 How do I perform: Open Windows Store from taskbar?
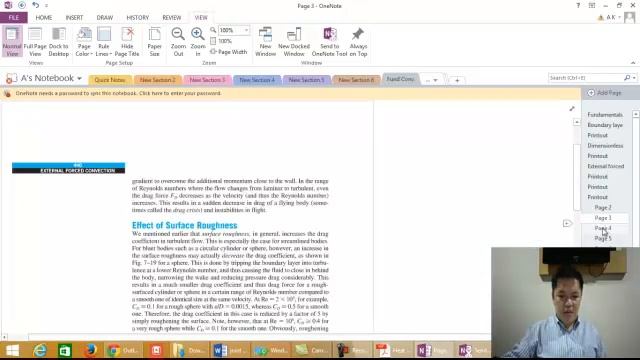(x=64, y=350)
